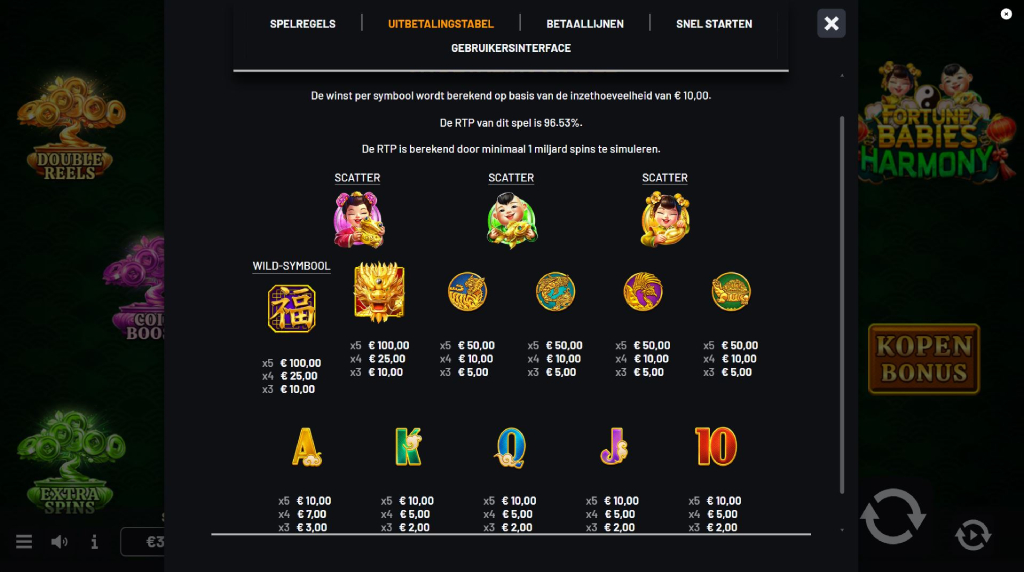Open the Gebruikersinterface tab
The width and height of the screenshot is (1024, 572).
pos(511,48)
